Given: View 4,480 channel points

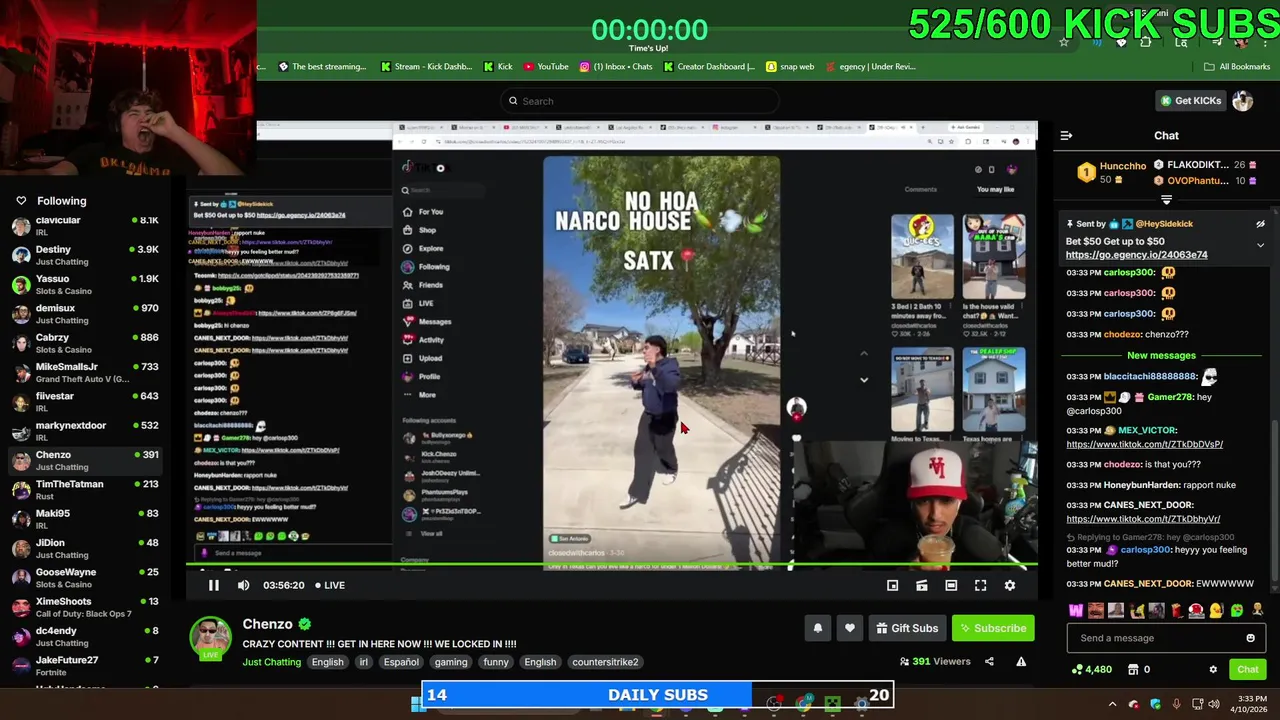Looking at the screenshot, I should click(x=1091, y=669).
